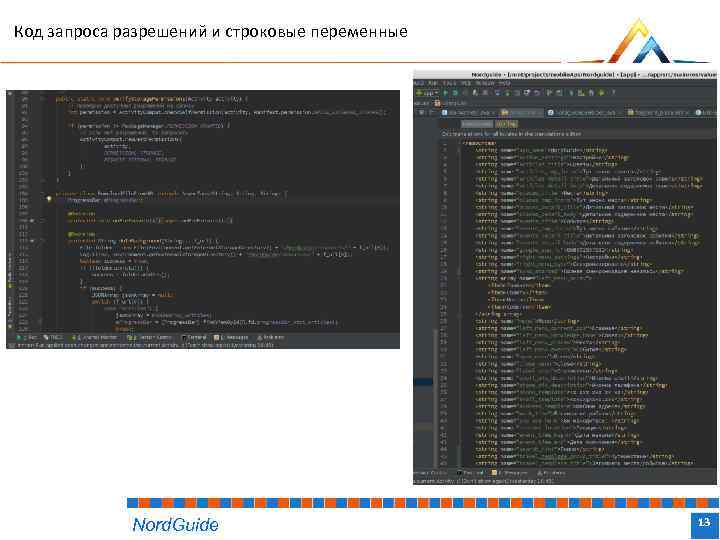Click the Help question mark icon in right IDE toolbar
720x540 pixels.
click(x=613, y=93)
